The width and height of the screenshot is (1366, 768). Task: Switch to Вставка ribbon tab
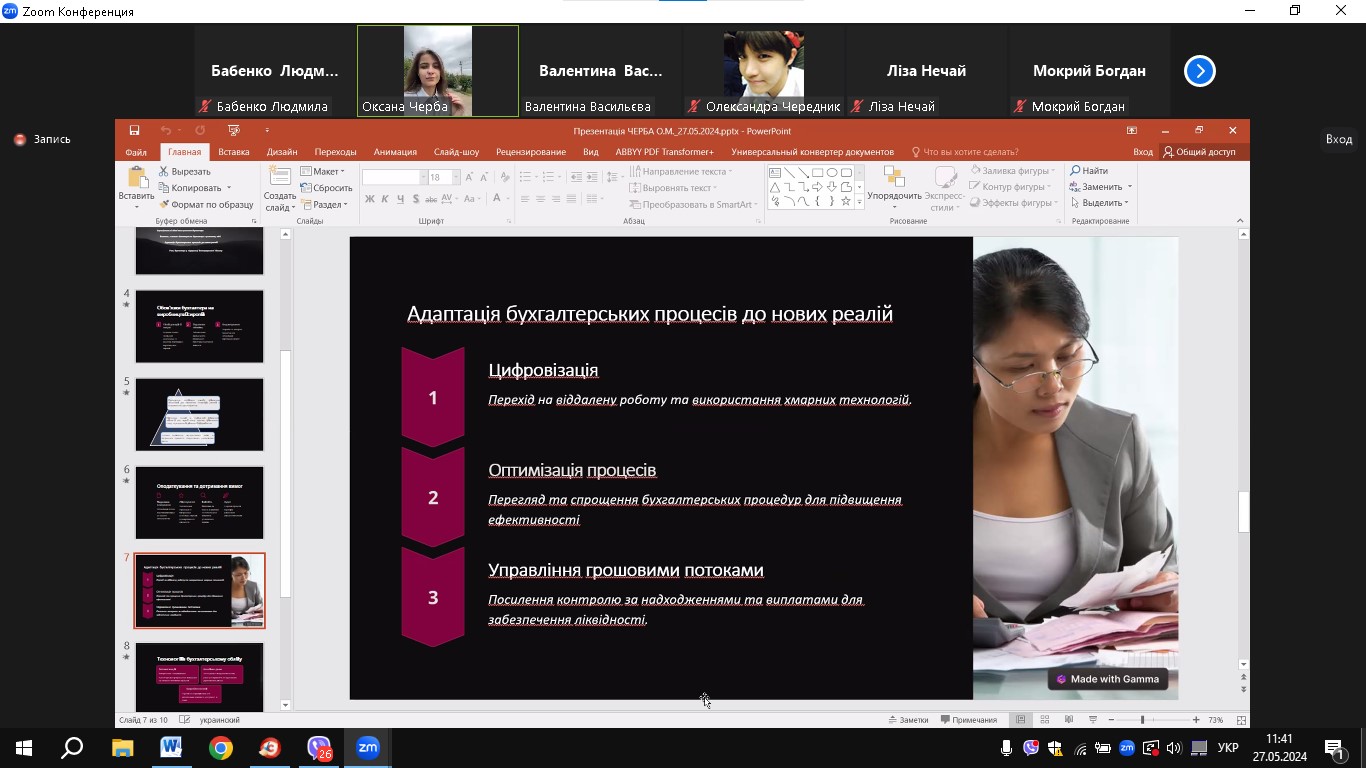click(x=233, y=152)
